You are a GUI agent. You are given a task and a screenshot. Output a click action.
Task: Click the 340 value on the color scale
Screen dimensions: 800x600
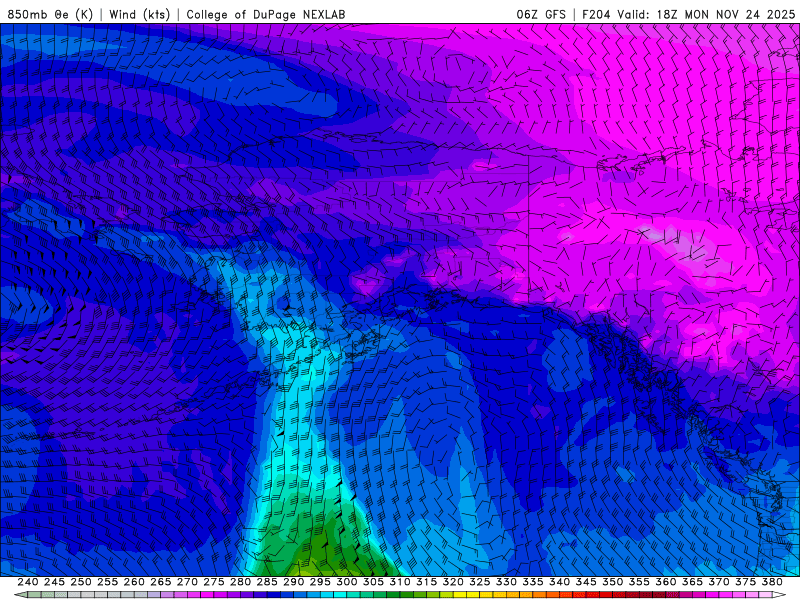pyautogui.click(x=559, y=582)
